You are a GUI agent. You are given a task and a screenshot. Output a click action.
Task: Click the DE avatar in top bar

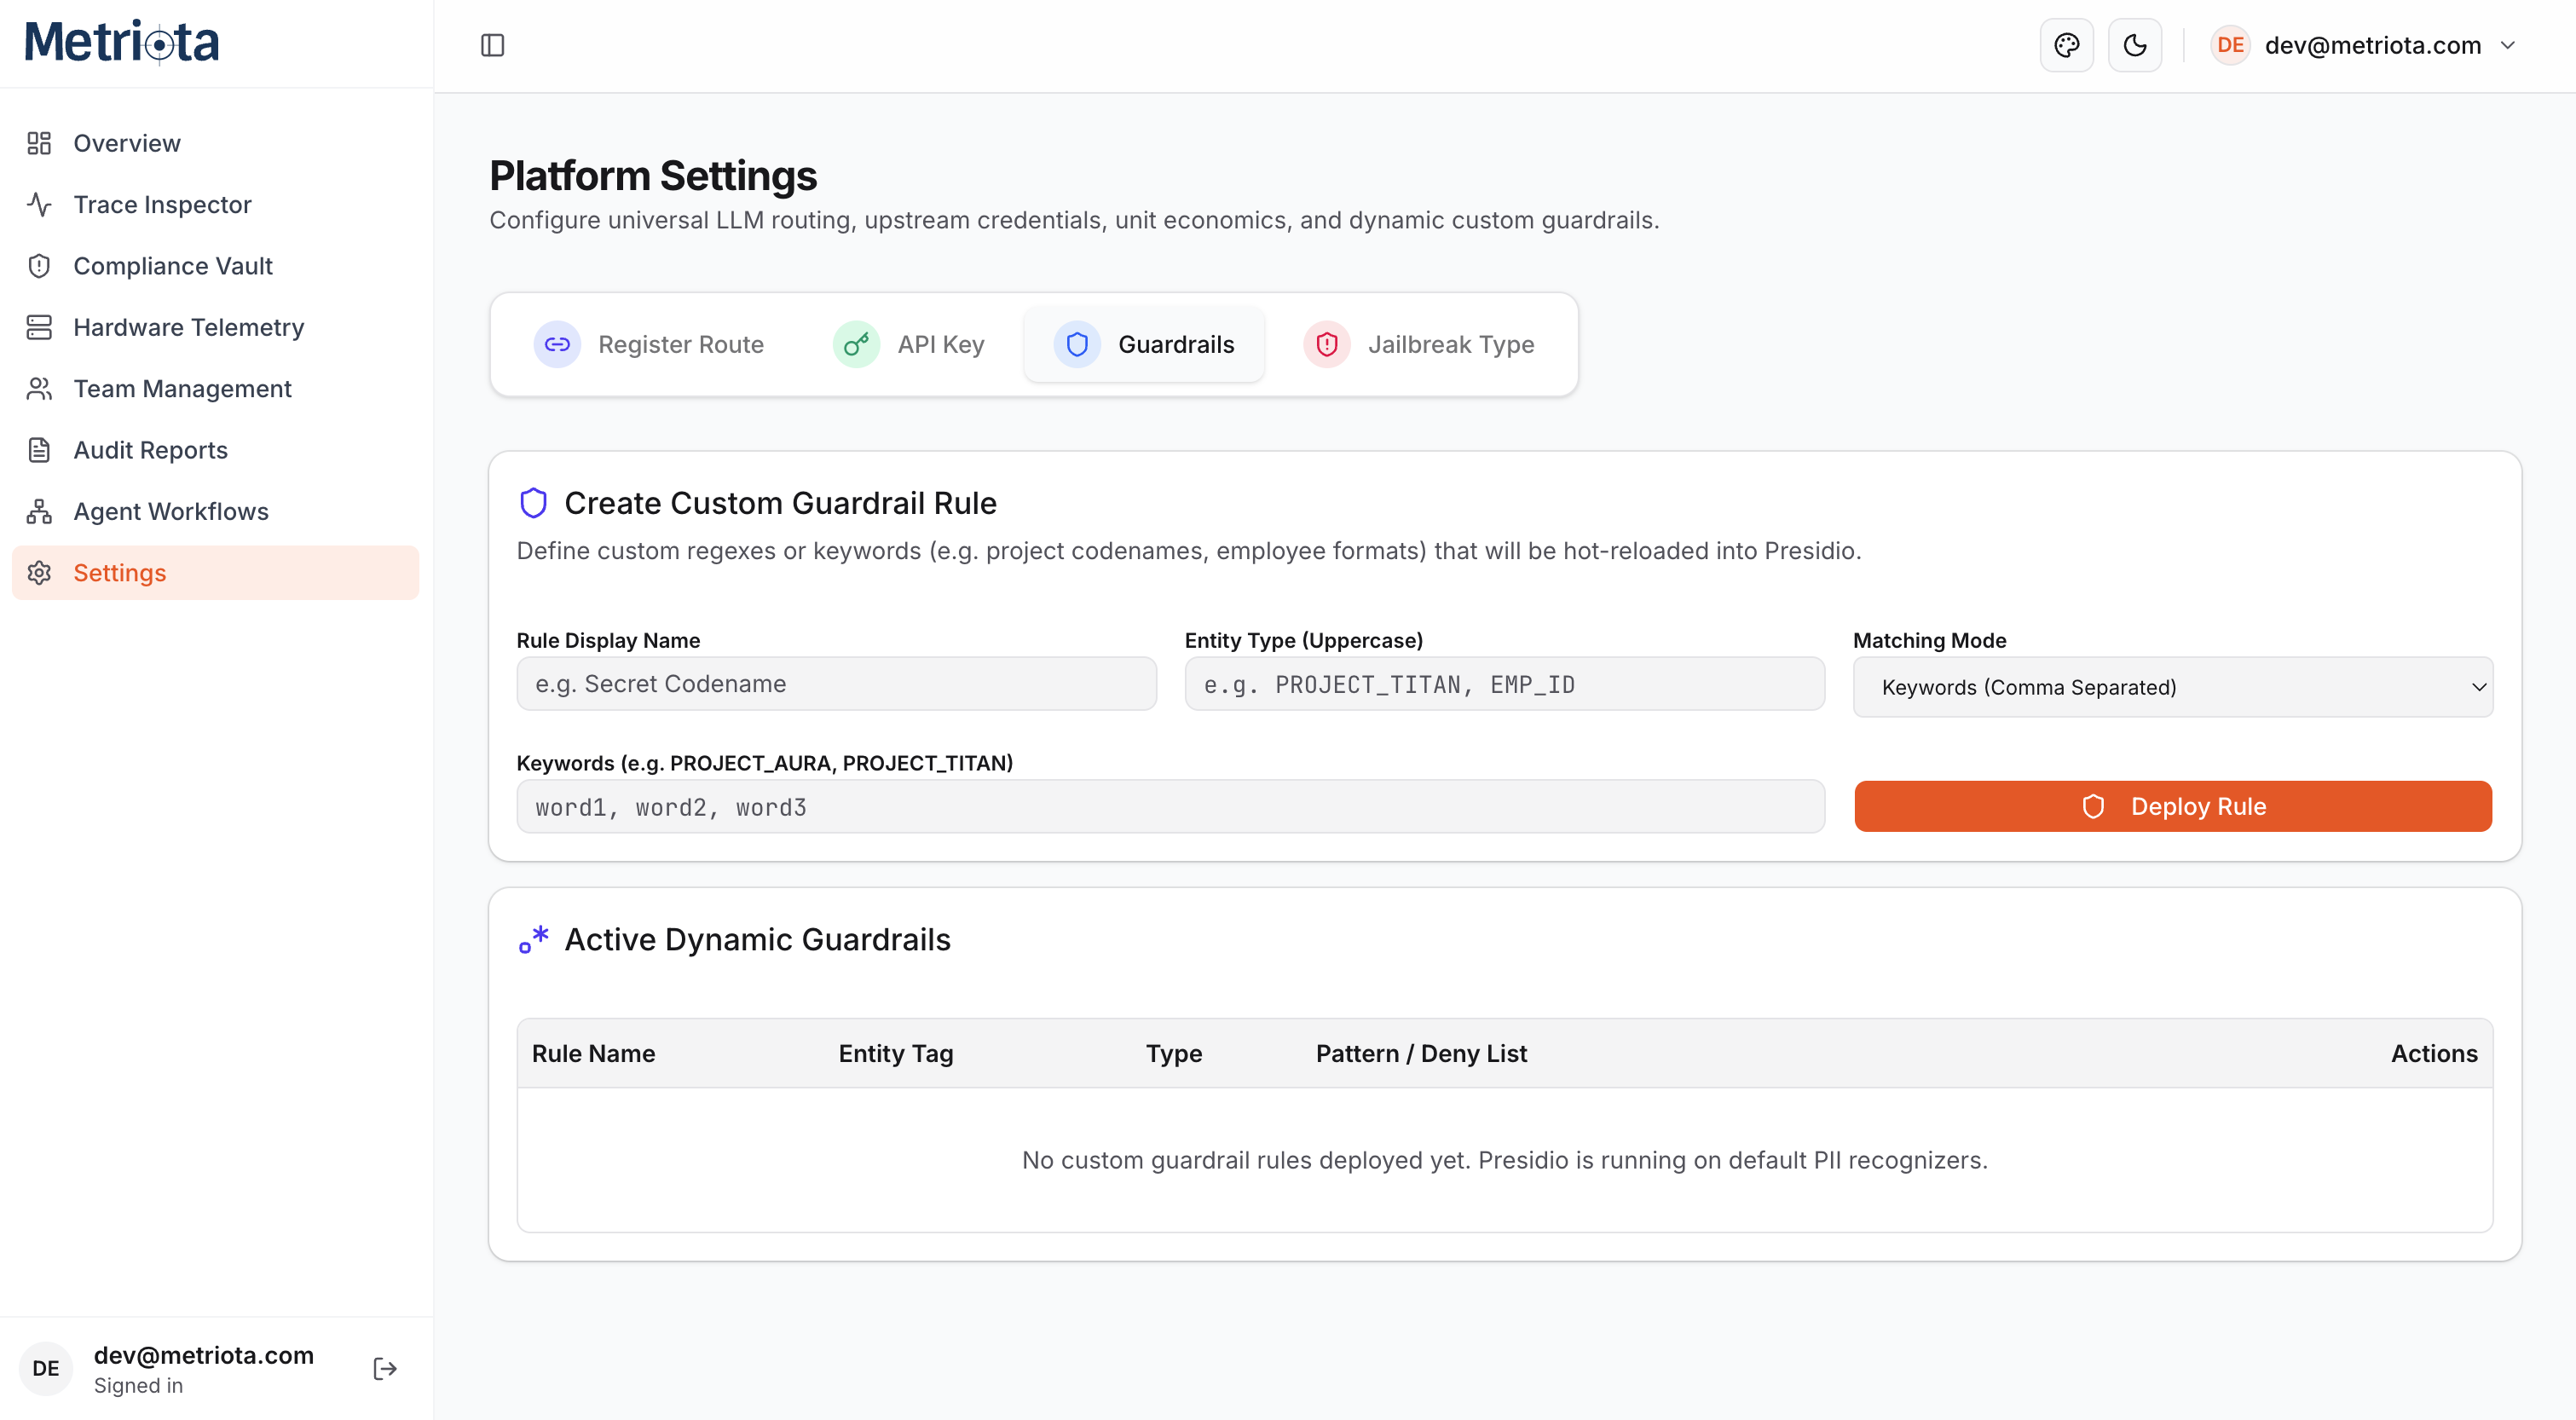[2230, 45]
